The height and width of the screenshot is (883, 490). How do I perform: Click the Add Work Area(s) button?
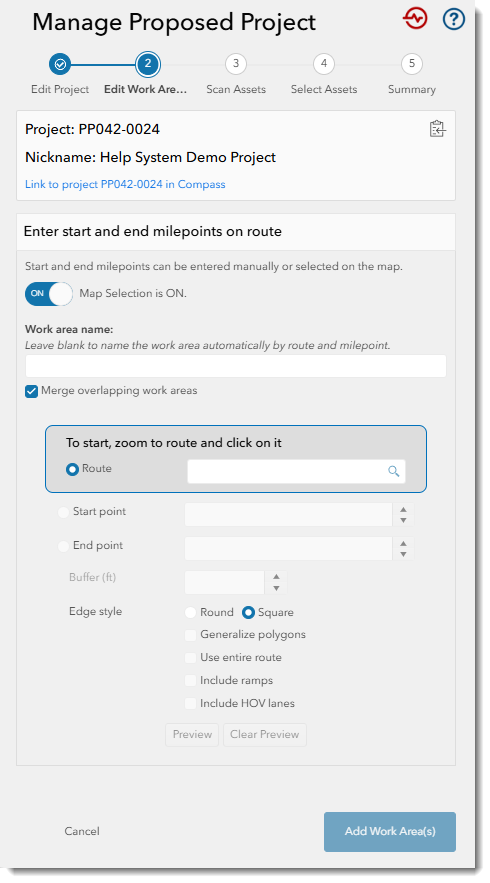(x=390, y=831)
